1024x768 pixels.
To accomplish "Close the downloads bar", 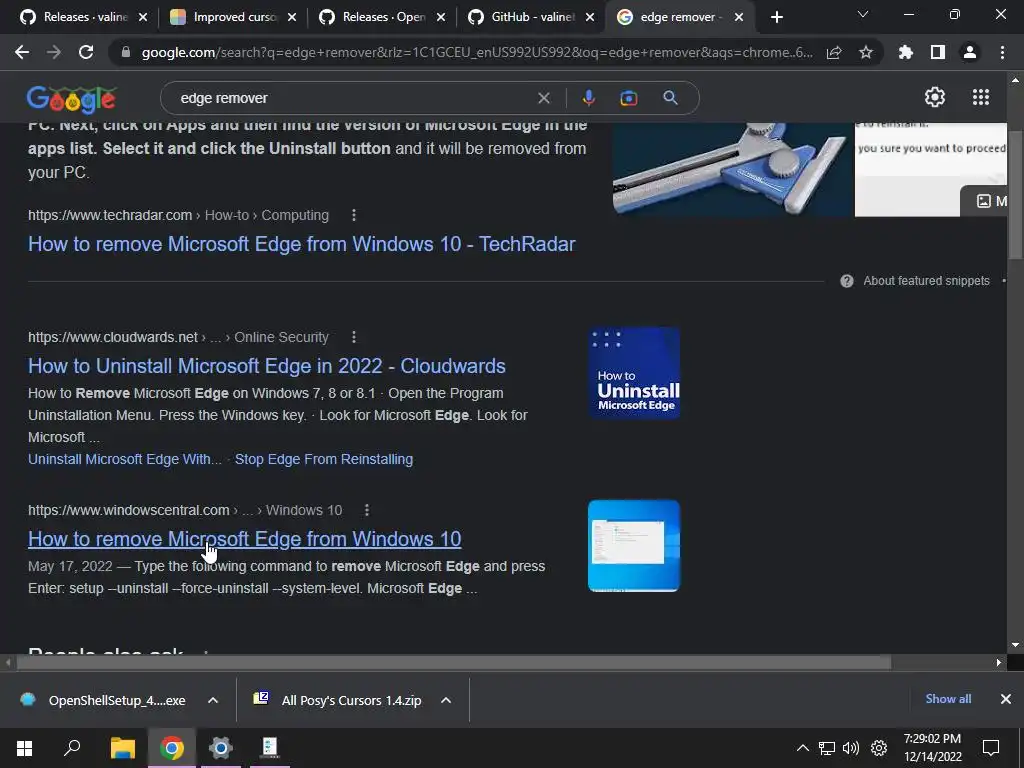I will [x=1006, y=699].
